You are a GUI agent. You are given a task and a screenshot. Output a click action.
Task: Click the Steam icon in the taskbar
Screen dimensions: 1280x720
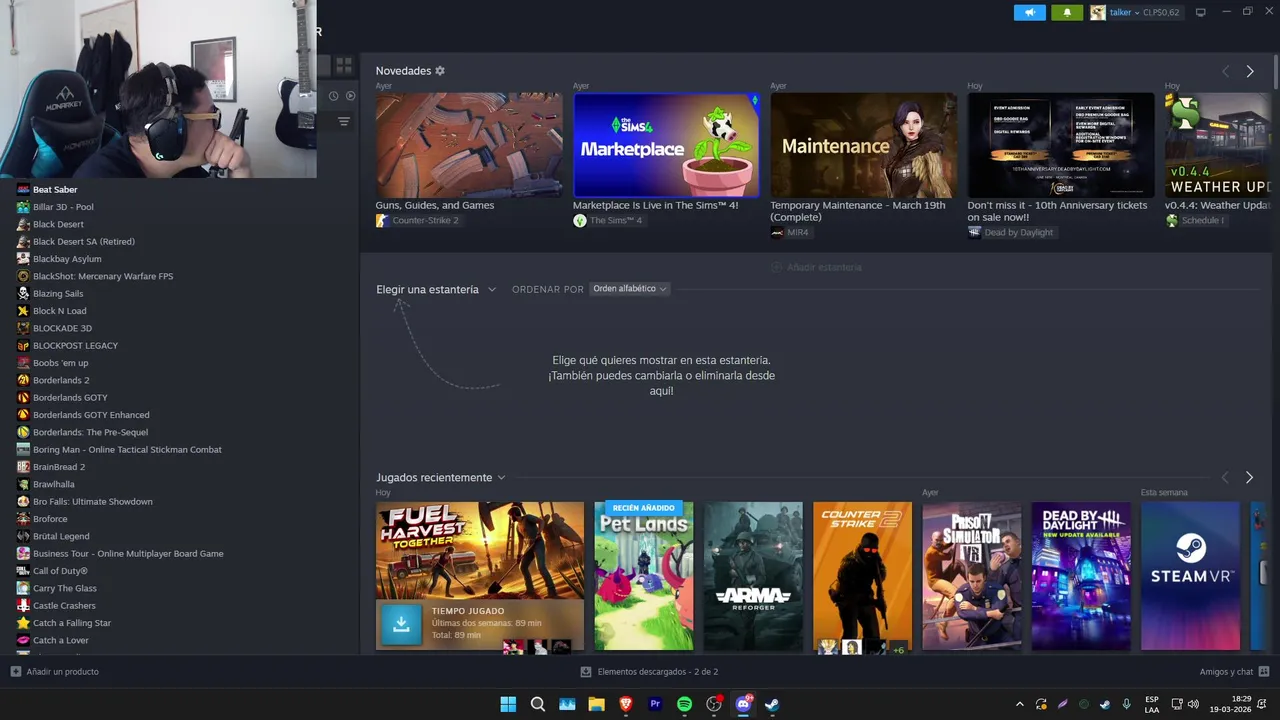click(x=772, y=704)
